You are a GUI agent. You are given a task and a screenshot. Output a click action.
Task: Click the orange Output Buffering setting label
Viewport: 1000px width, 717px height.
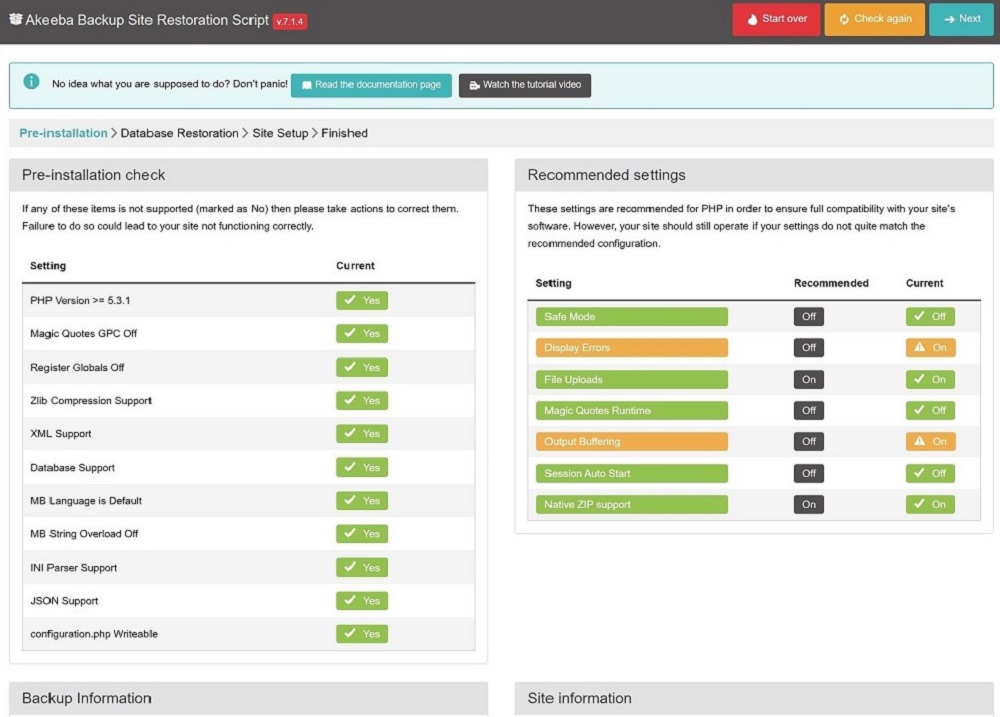[x=631, y=441]
